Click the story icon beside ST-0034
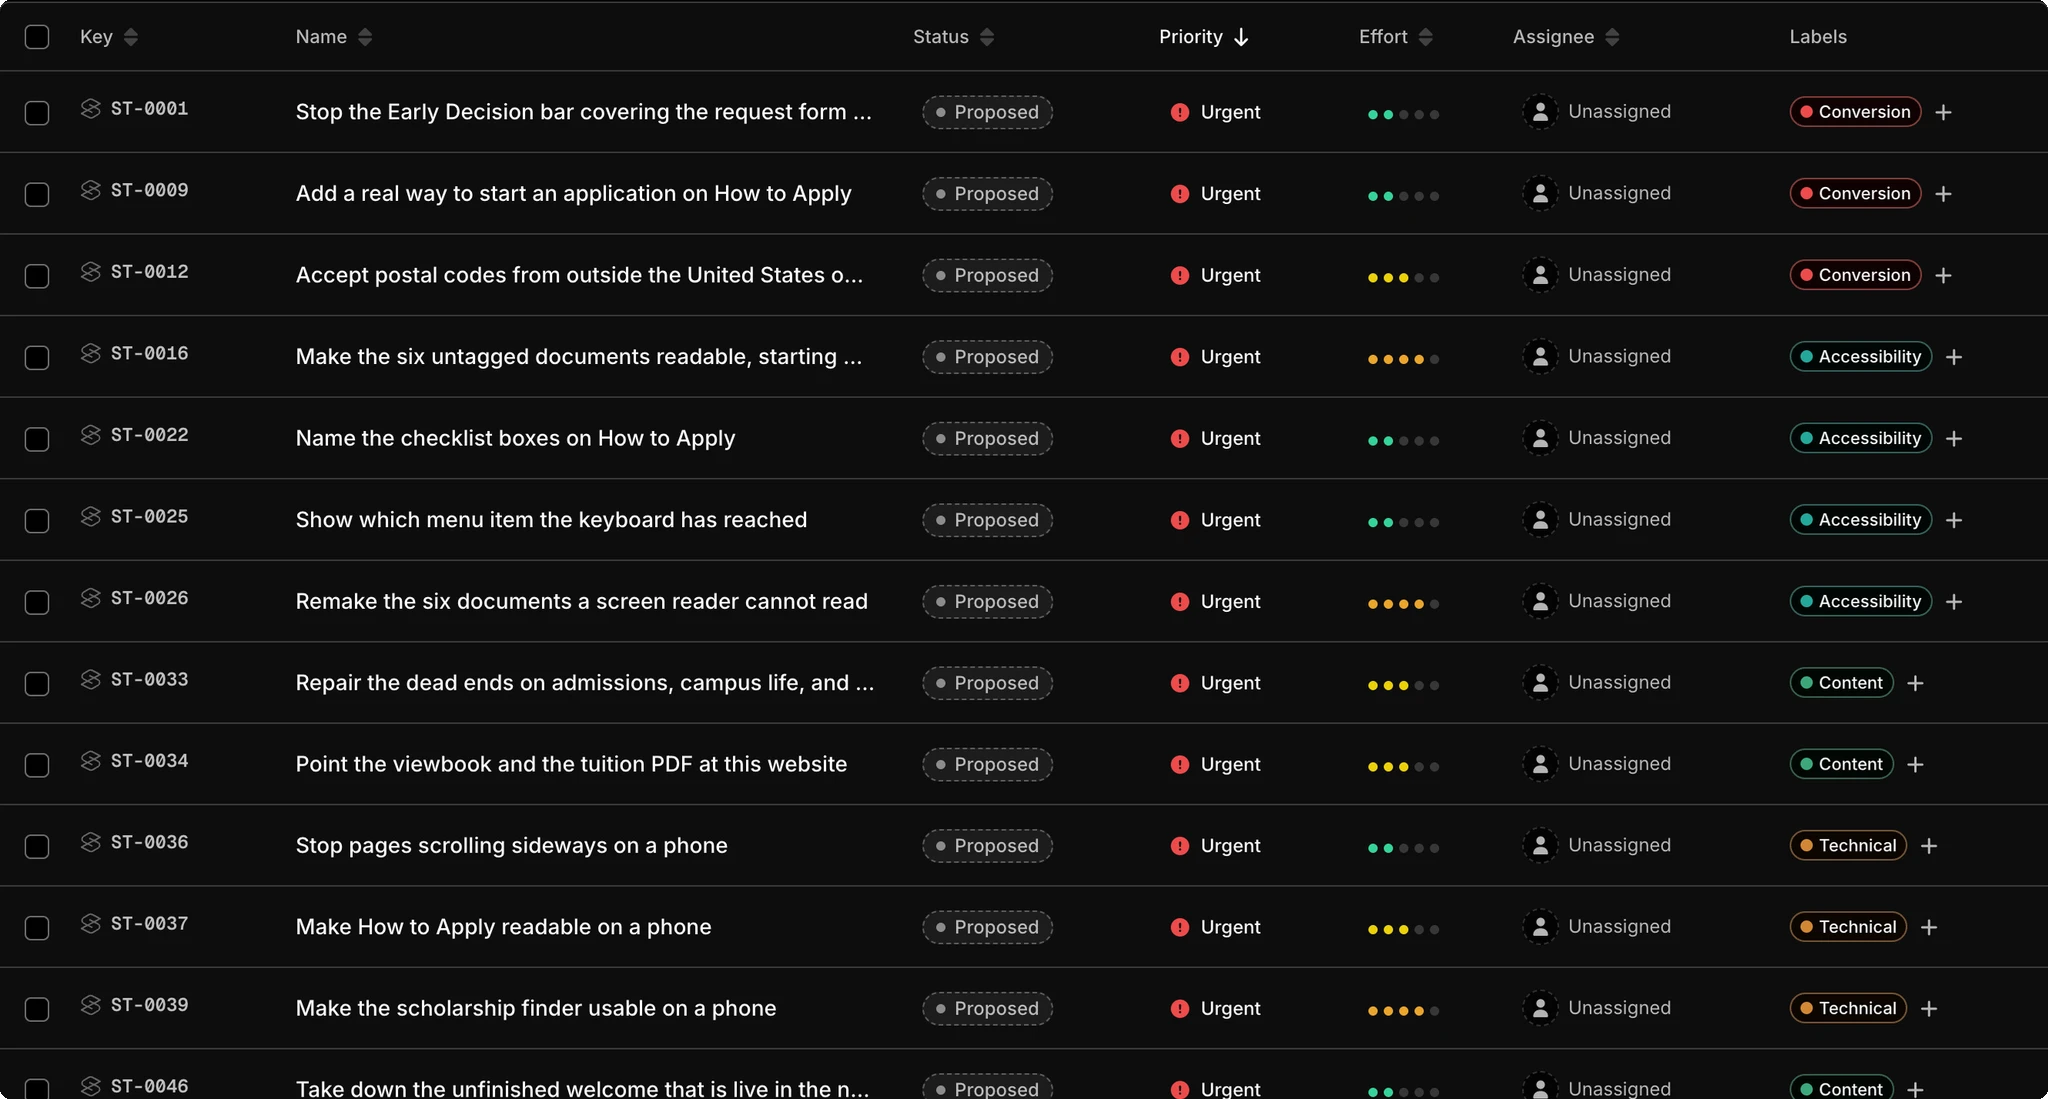The width and height of the screenshot is (2048, 1099). (91, 761)
